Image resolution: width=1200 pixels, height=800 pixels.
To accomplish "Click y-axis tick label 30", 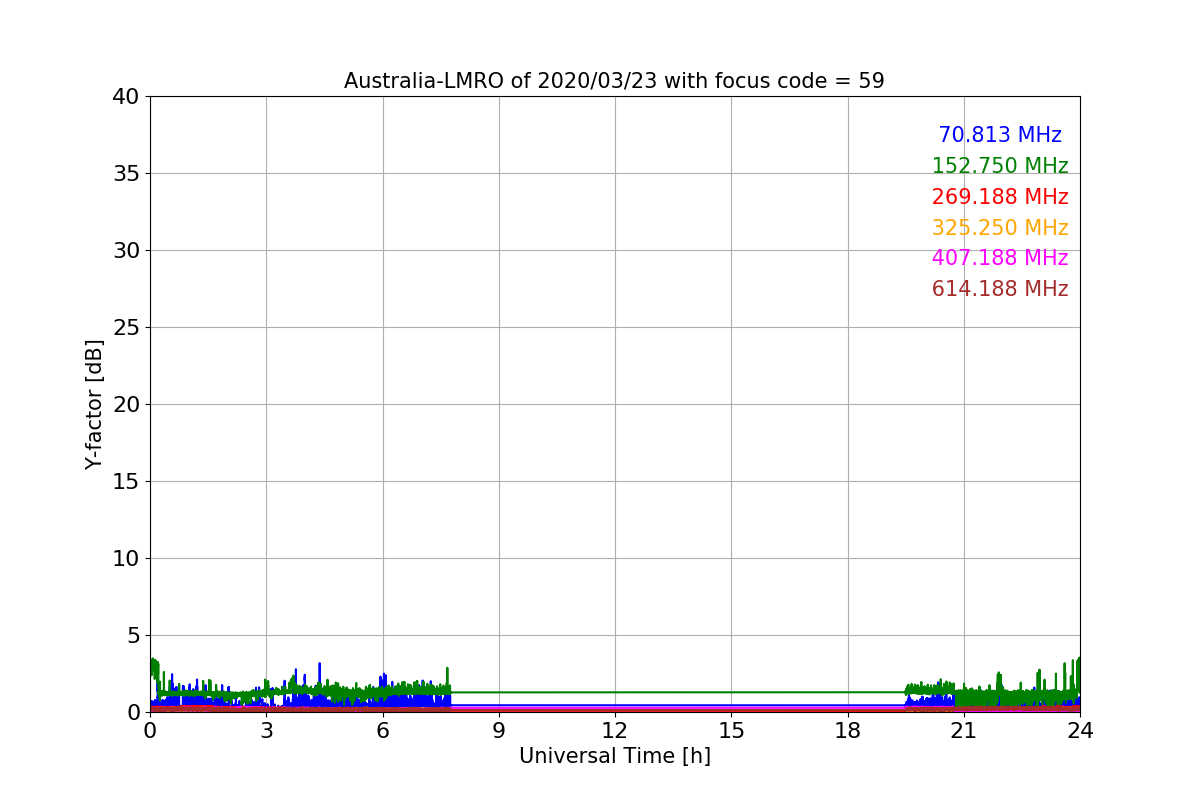I will click(126, 251).
